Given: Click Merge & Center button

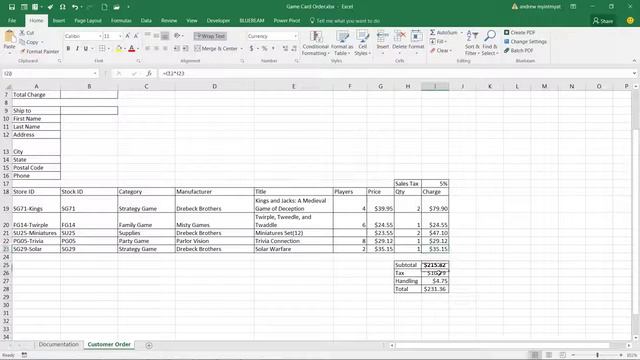Looking at the screenshot, I should 216,49.
